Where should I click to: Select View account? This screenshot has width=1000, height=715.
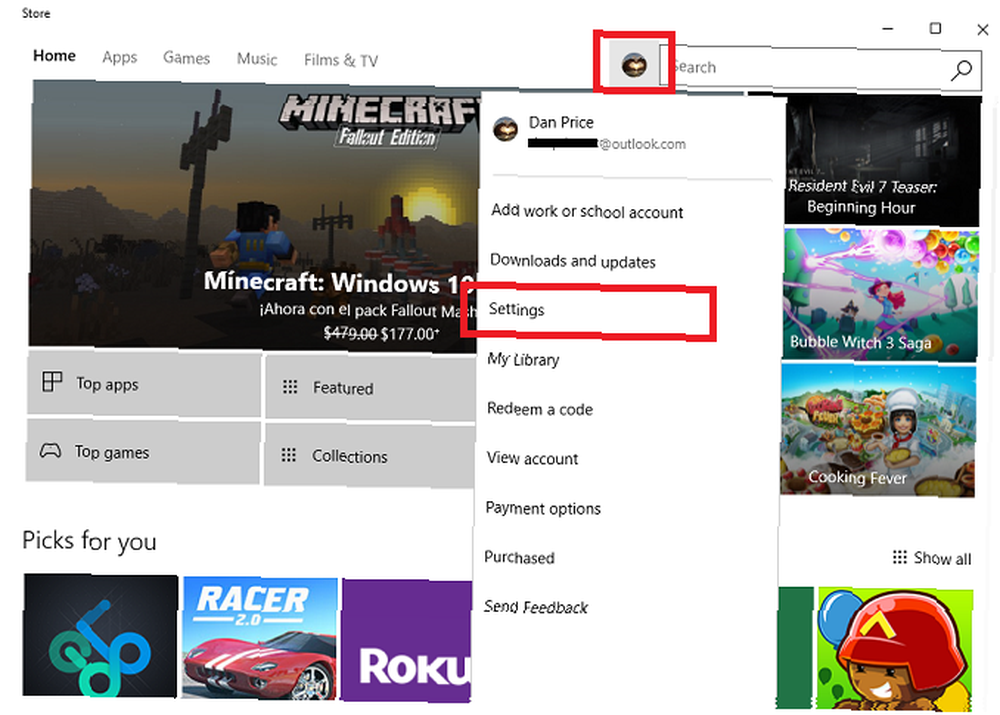[532, 458]
